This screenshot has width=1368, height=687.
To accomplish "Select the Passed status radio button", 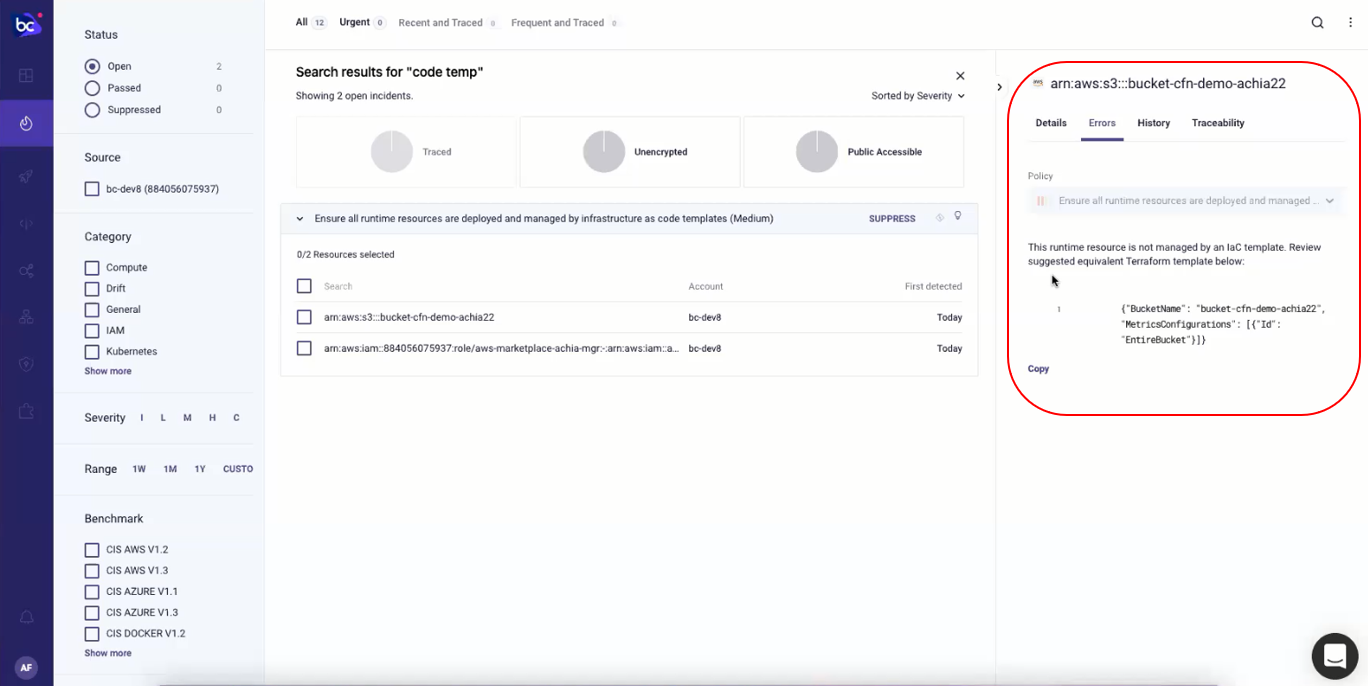I will coord(92,88).
